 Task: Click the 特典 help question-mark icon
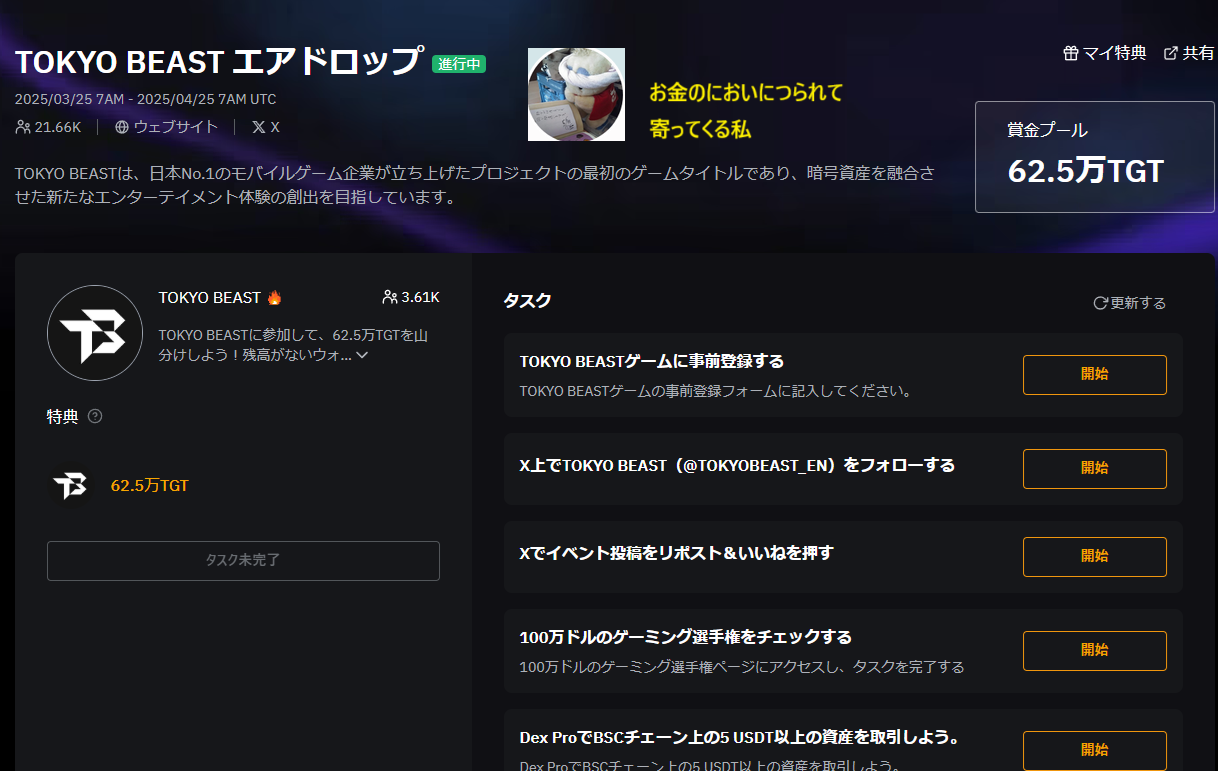click(95, 416)
